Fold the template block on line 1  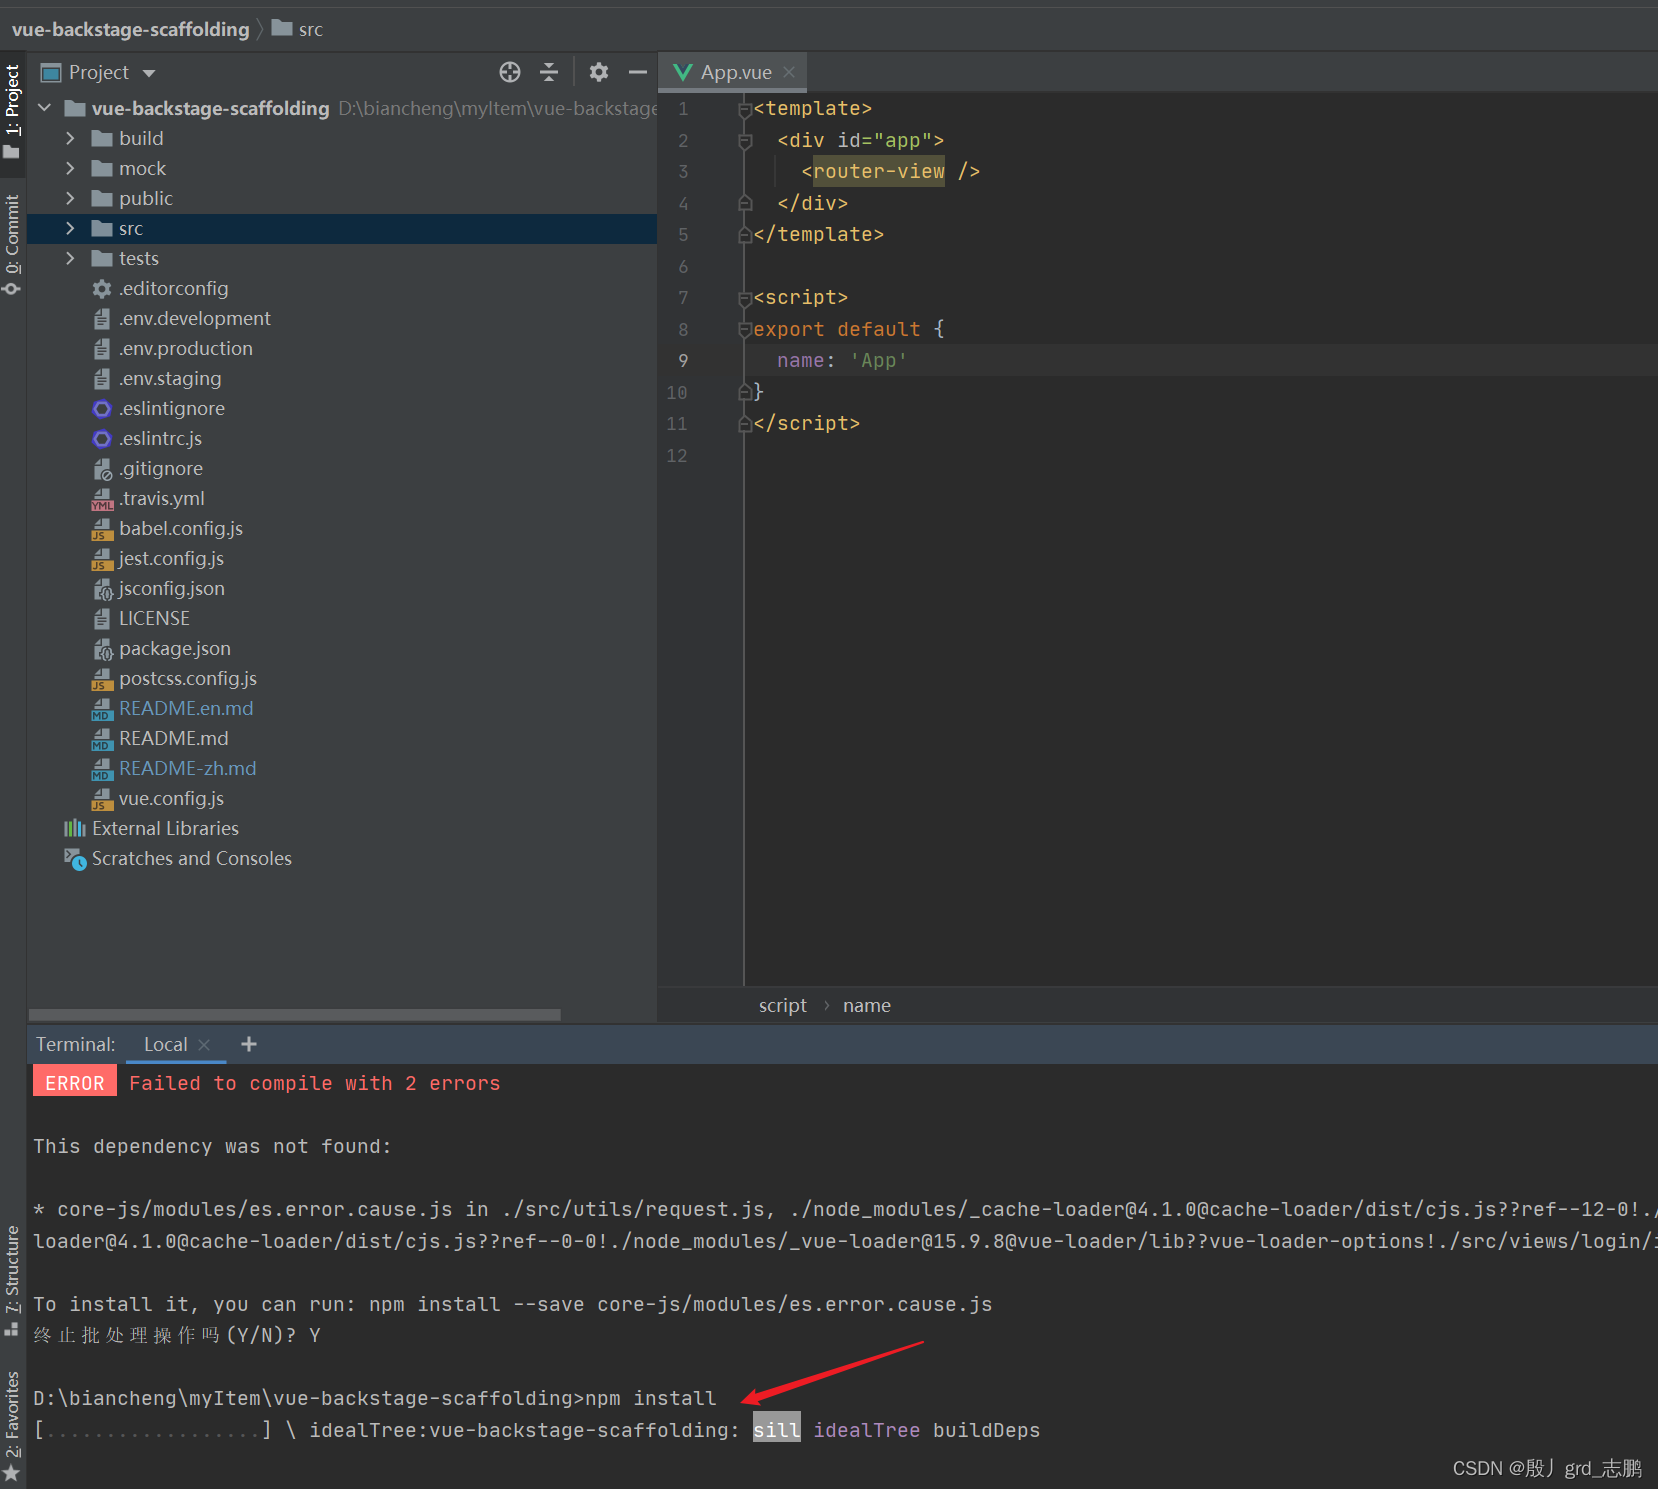tap(745, 109)
